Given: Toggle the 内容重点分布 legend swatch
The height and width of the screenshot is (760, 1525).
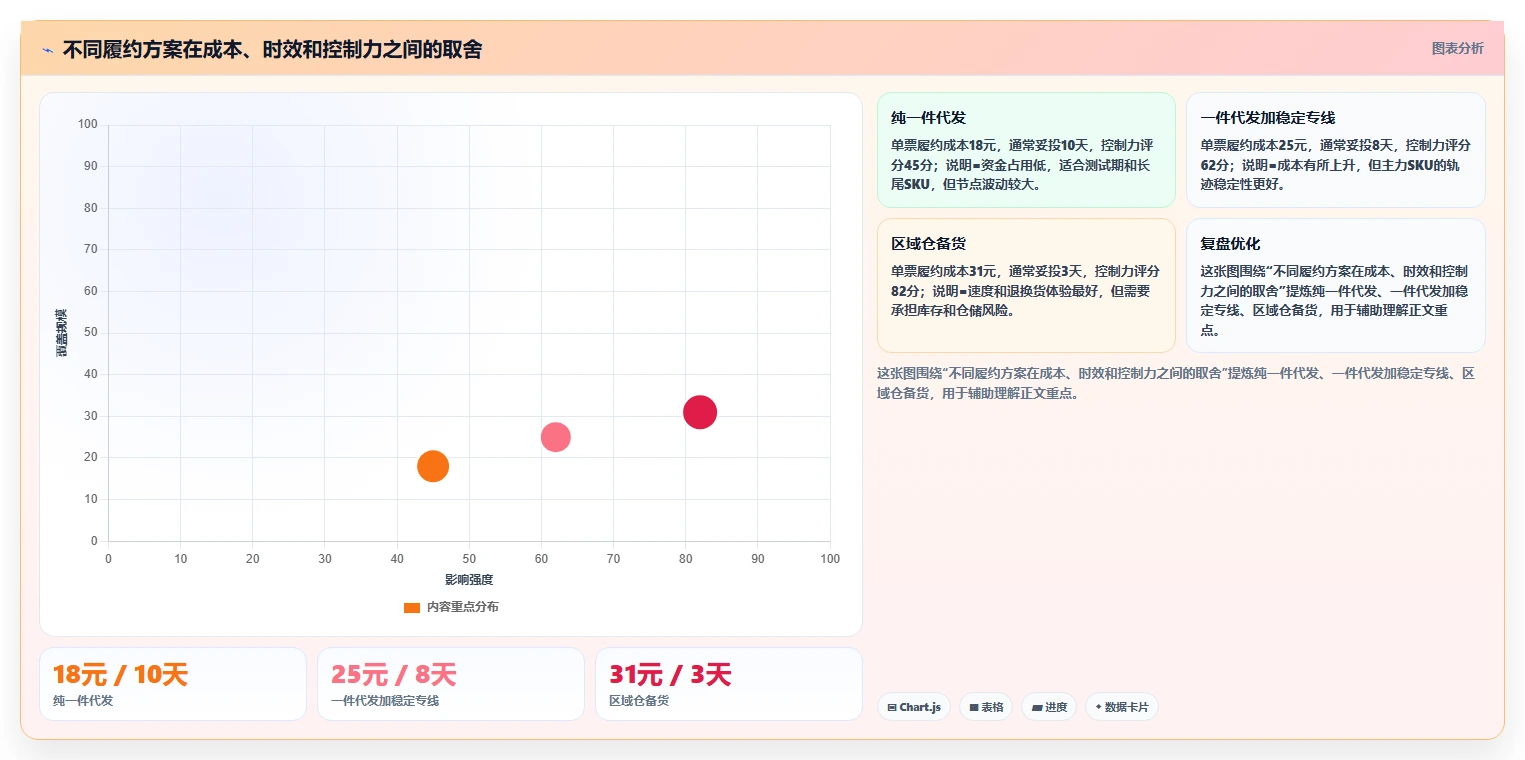Looking at the screenshot, I should coord(411,608).
